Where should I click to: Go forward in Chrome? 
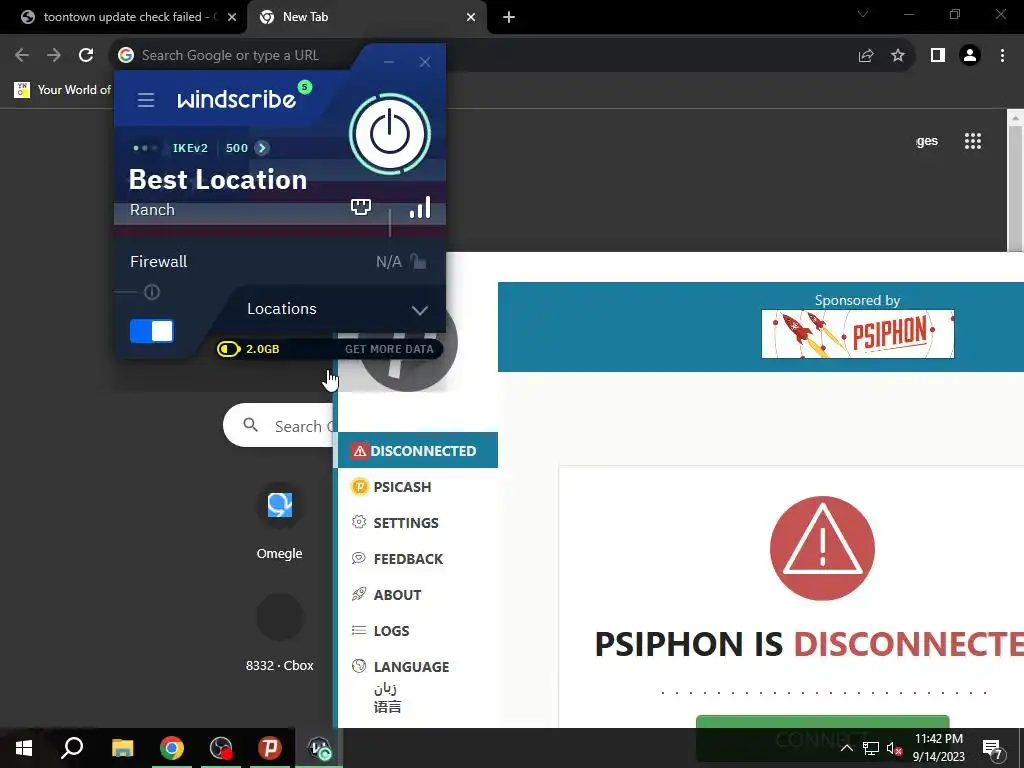coord(54,56)
